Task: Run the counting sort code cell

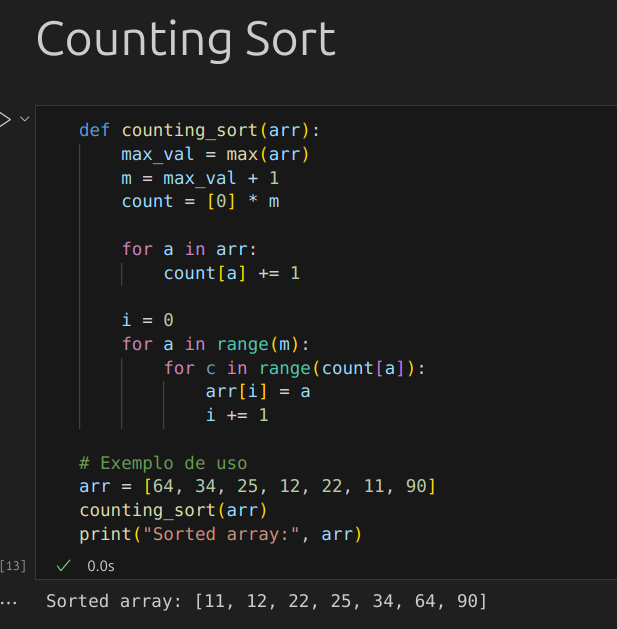Action: 4,119
